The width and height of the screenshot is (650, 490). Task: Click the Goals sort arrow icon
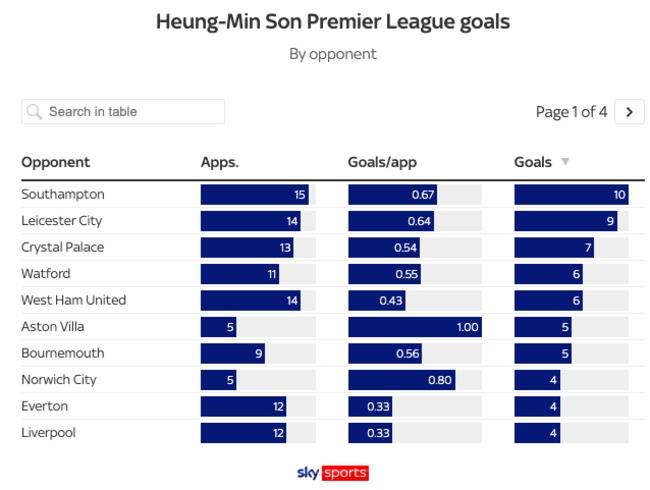565,162
